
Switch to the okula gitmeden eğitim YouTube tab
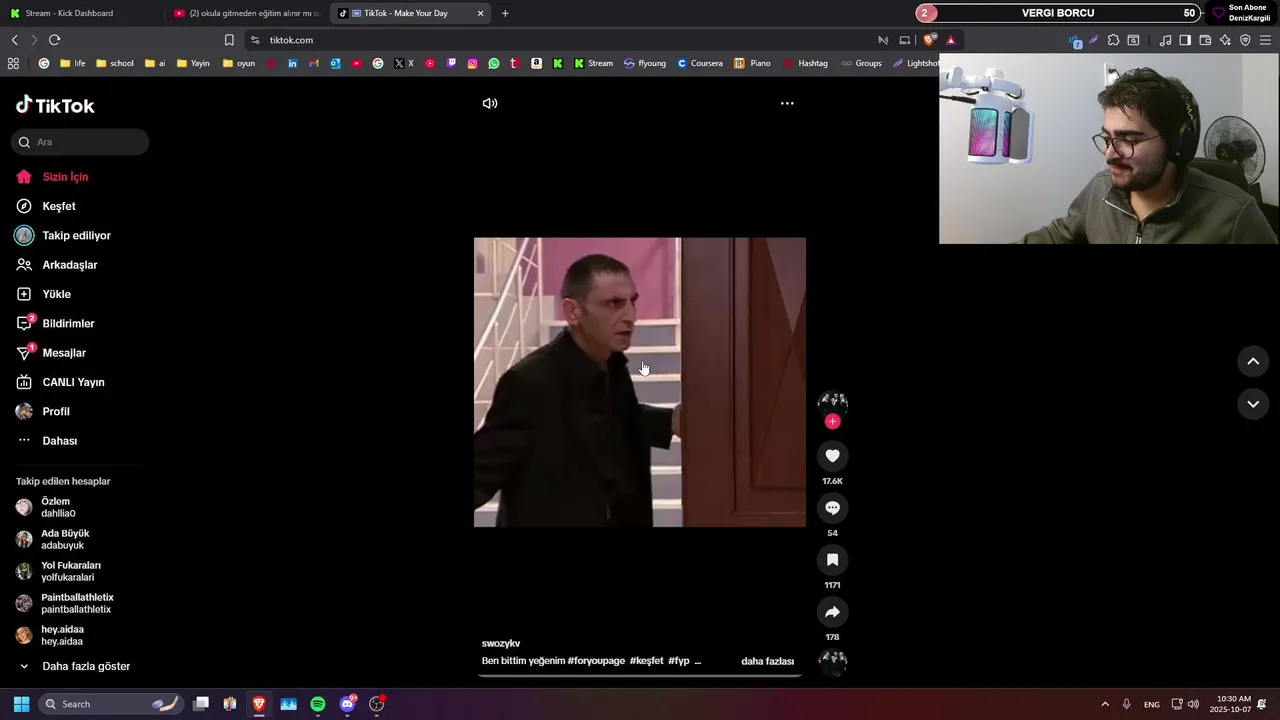click(x=246, y=13)
